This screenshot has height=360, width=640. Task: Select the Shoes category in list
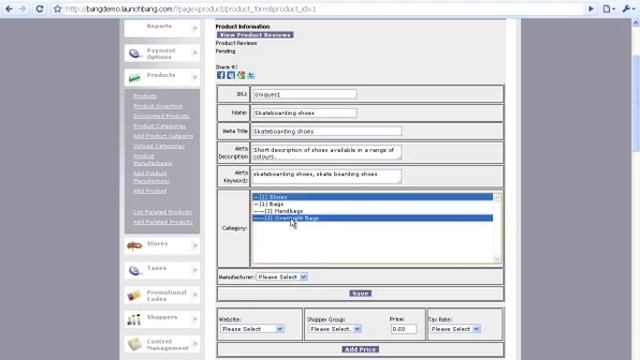coord(372,197)
